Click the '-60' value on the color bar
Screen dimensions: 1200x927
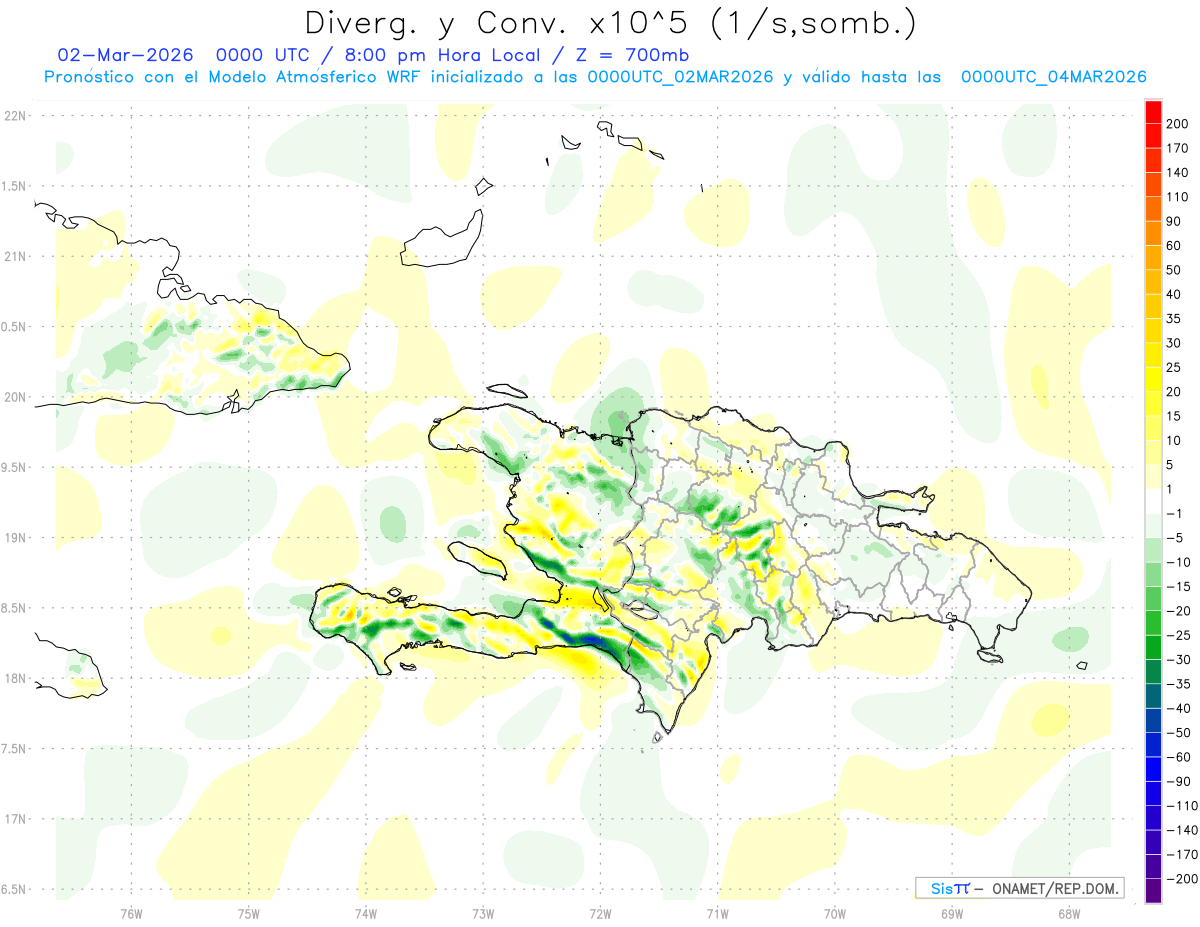click(1178, 757)
